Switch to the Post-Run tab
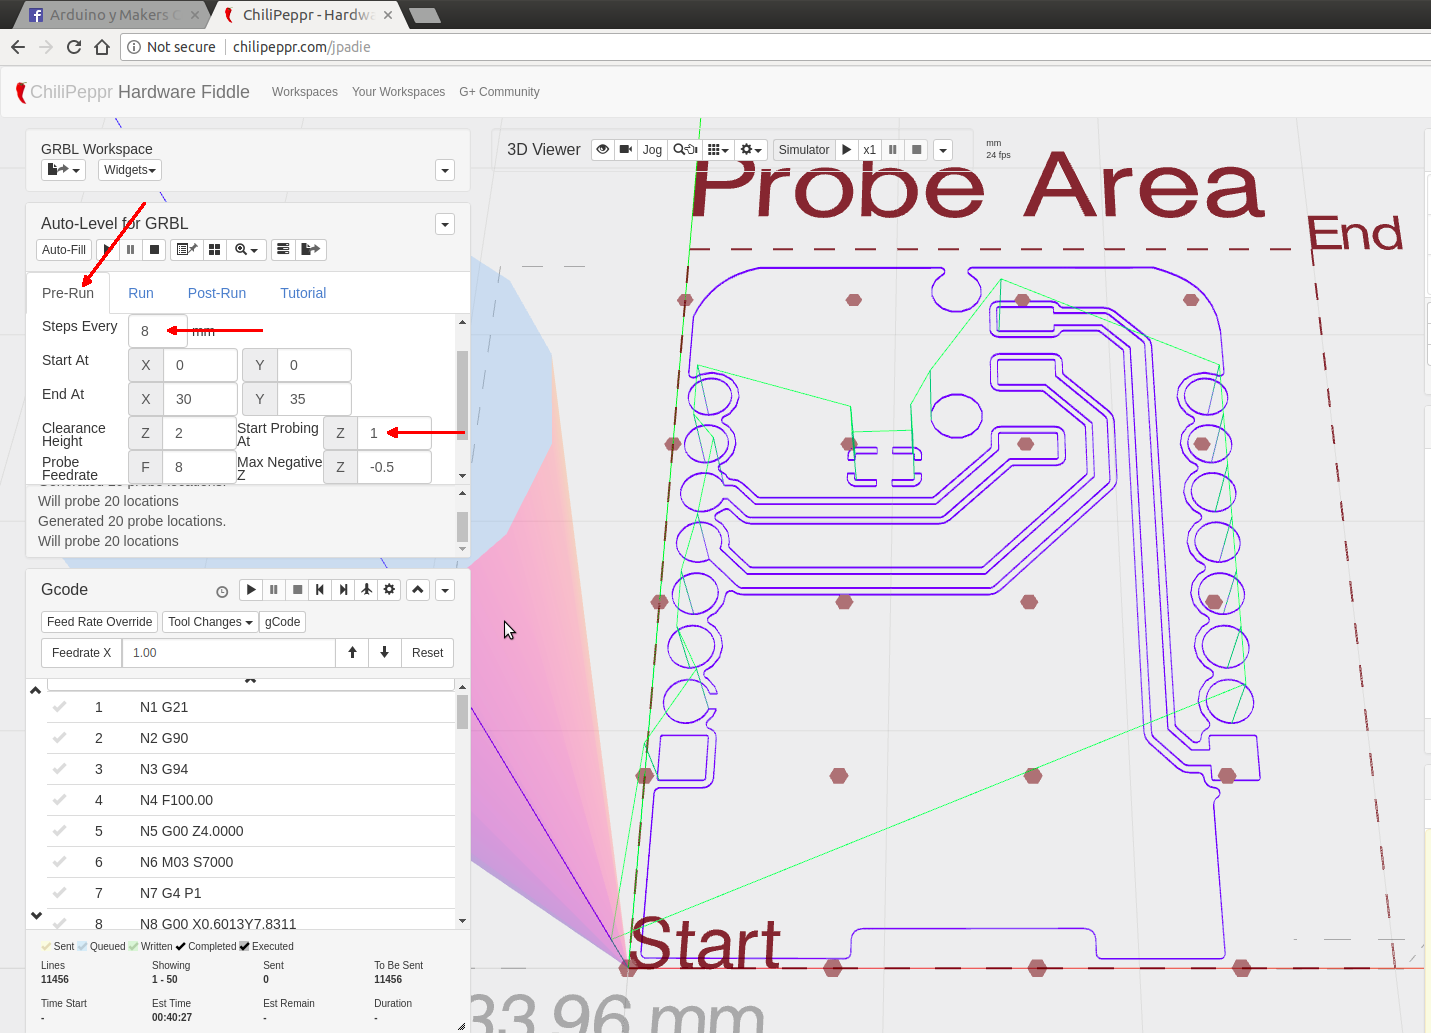 coord(217,292)
